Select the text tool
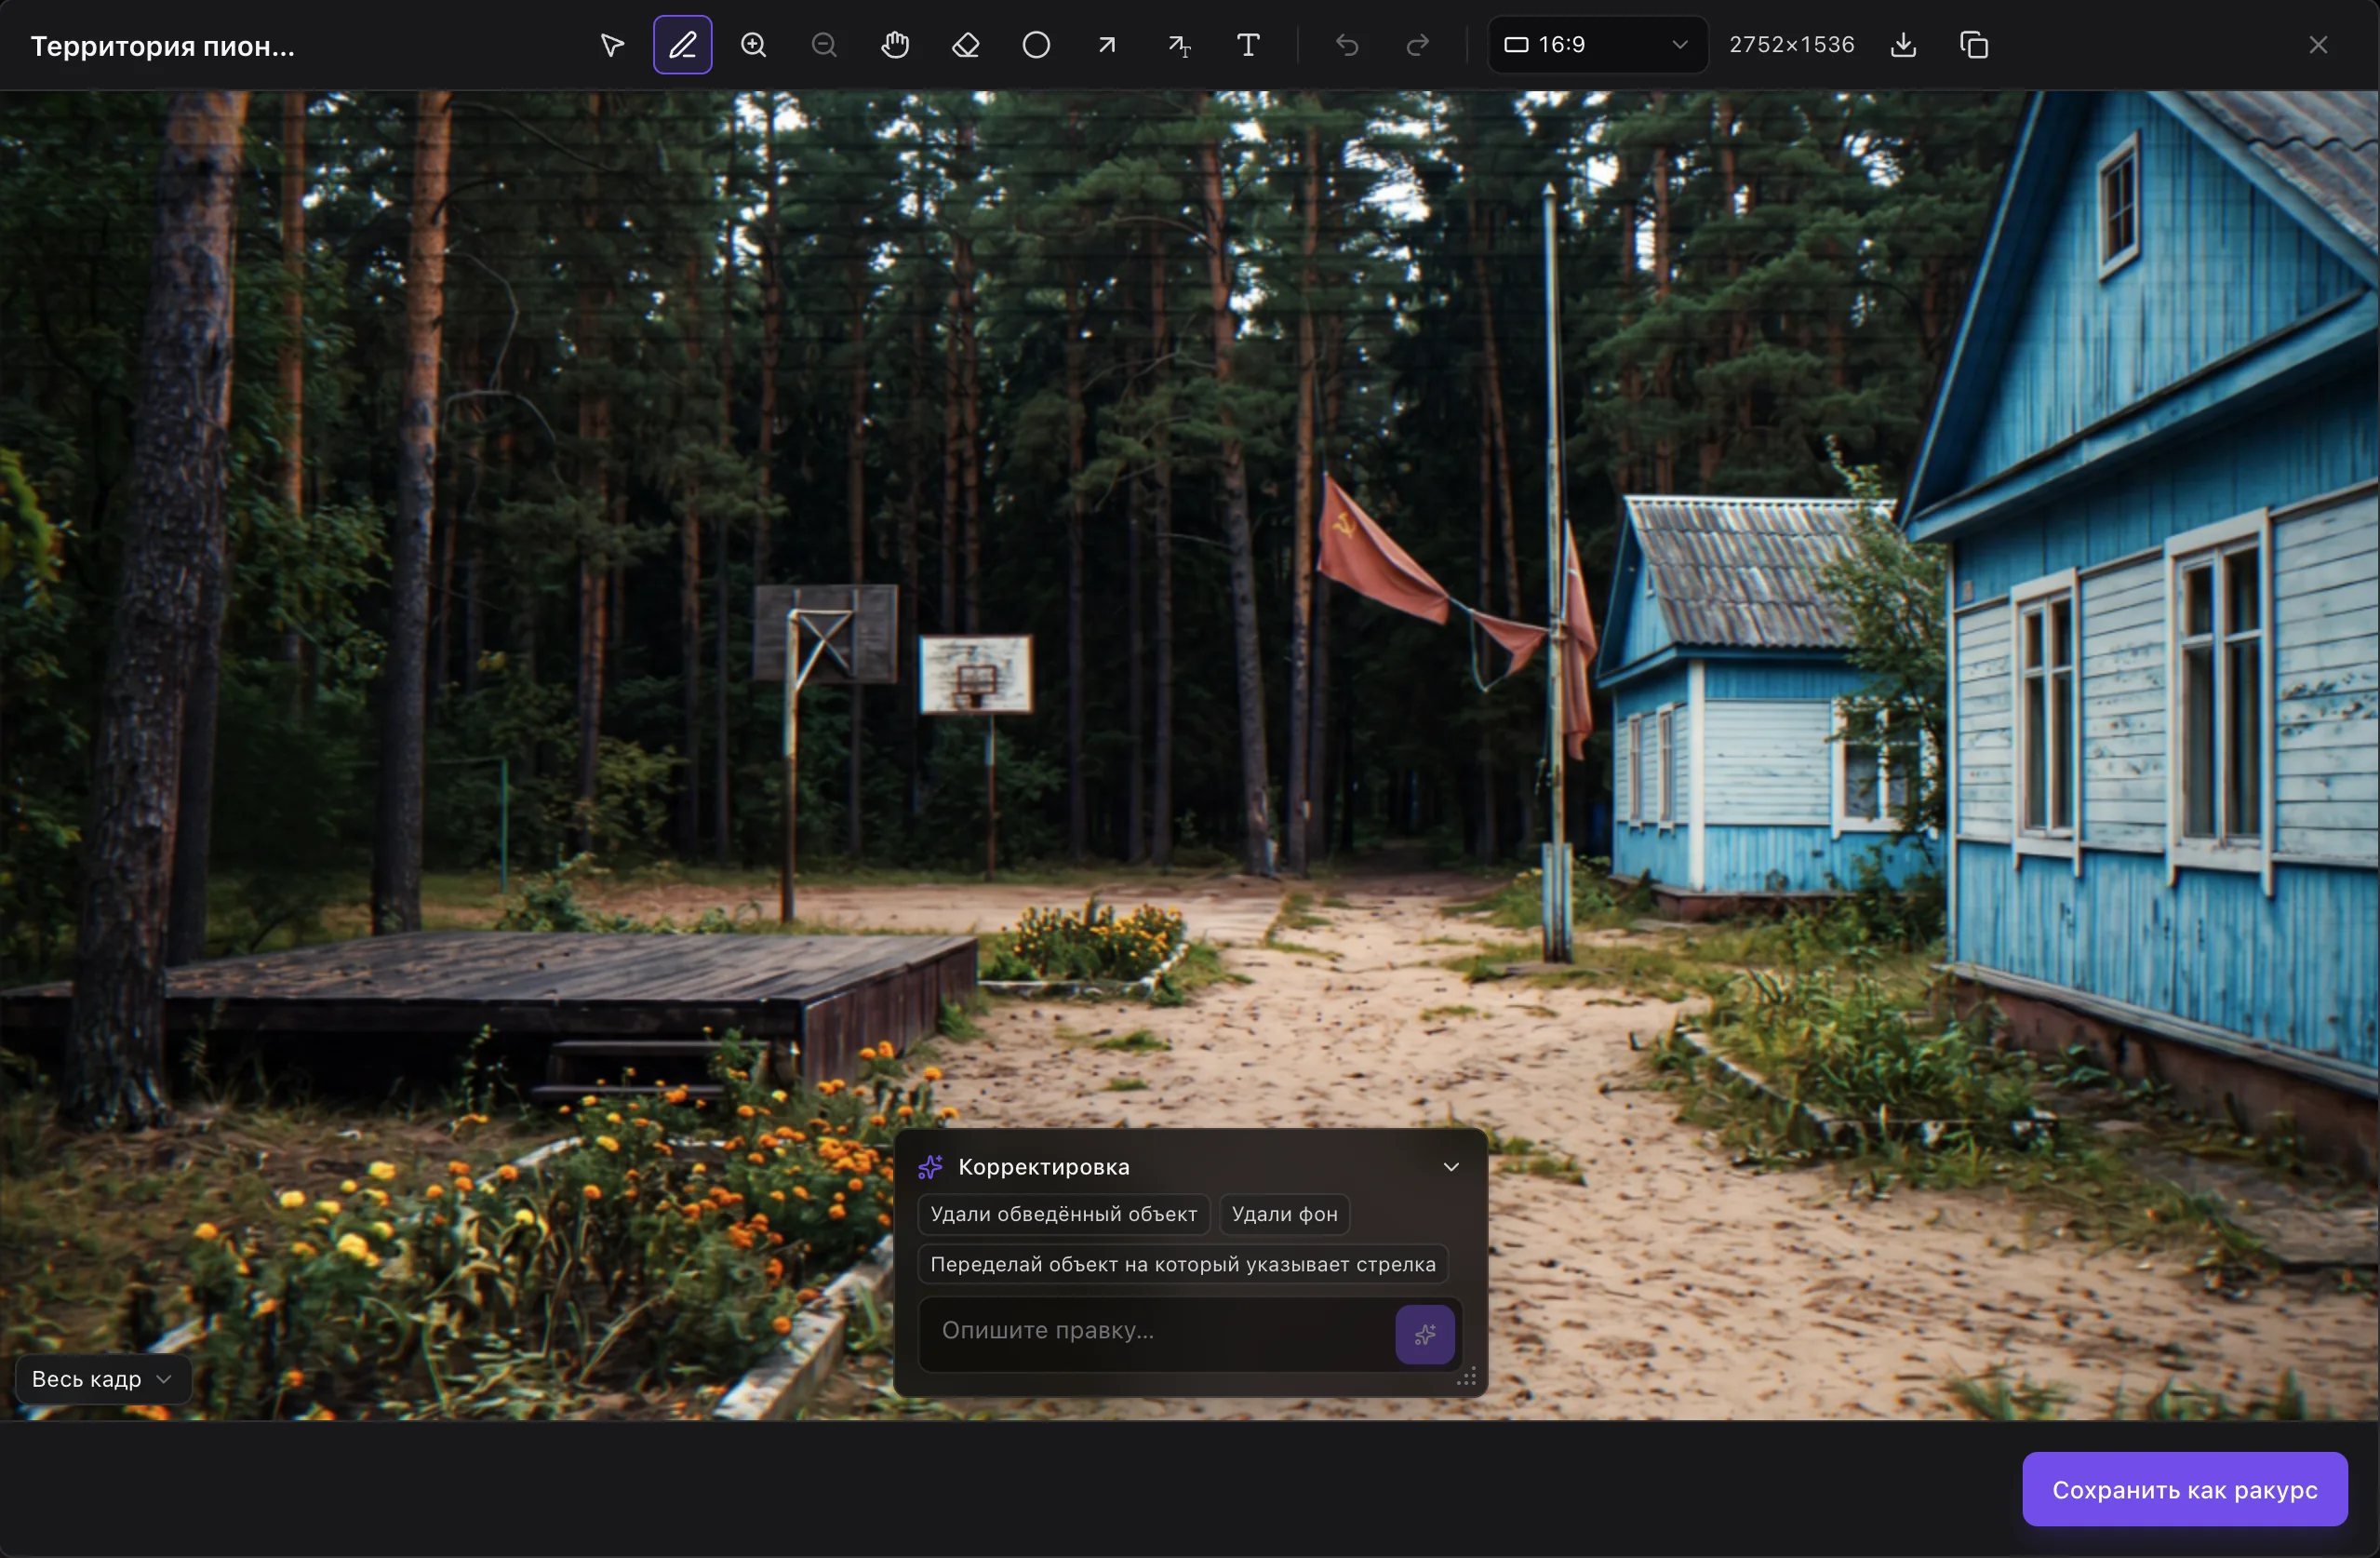This screenshot has height=1558, width=2380. pos(1249,45)
